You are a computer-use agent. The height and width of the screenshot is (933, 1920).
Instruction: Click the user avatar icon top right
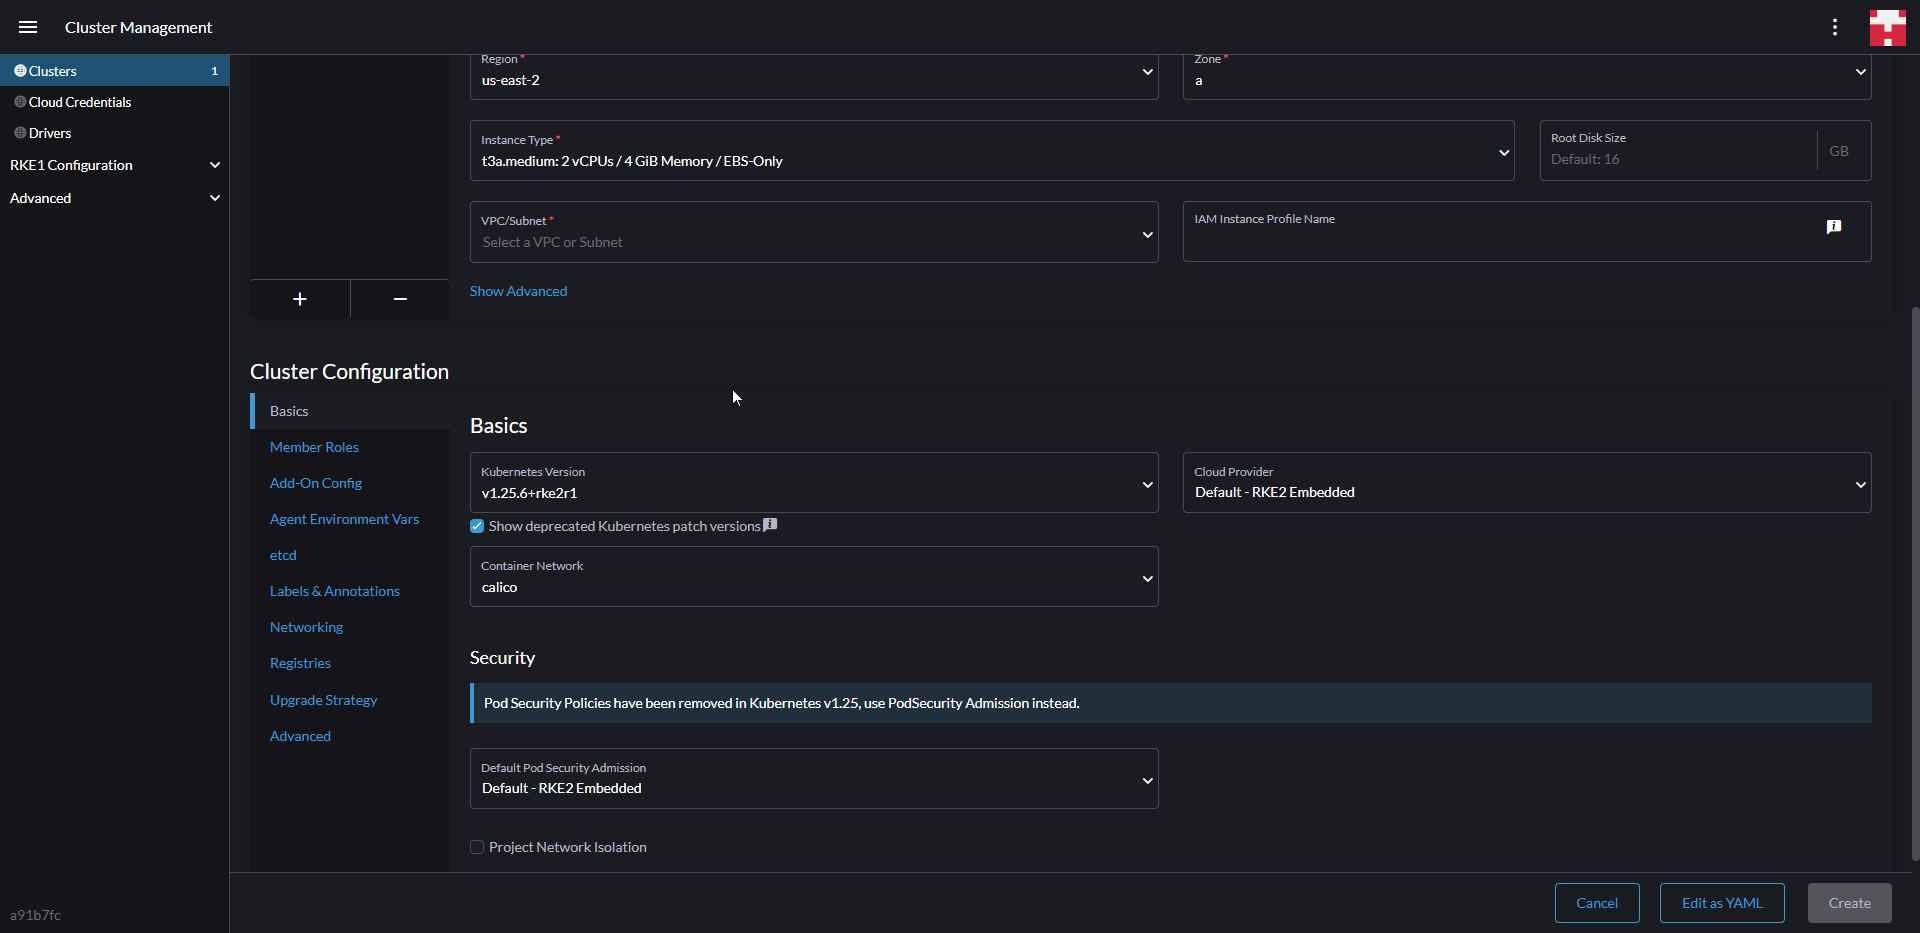pos(1887,27)
